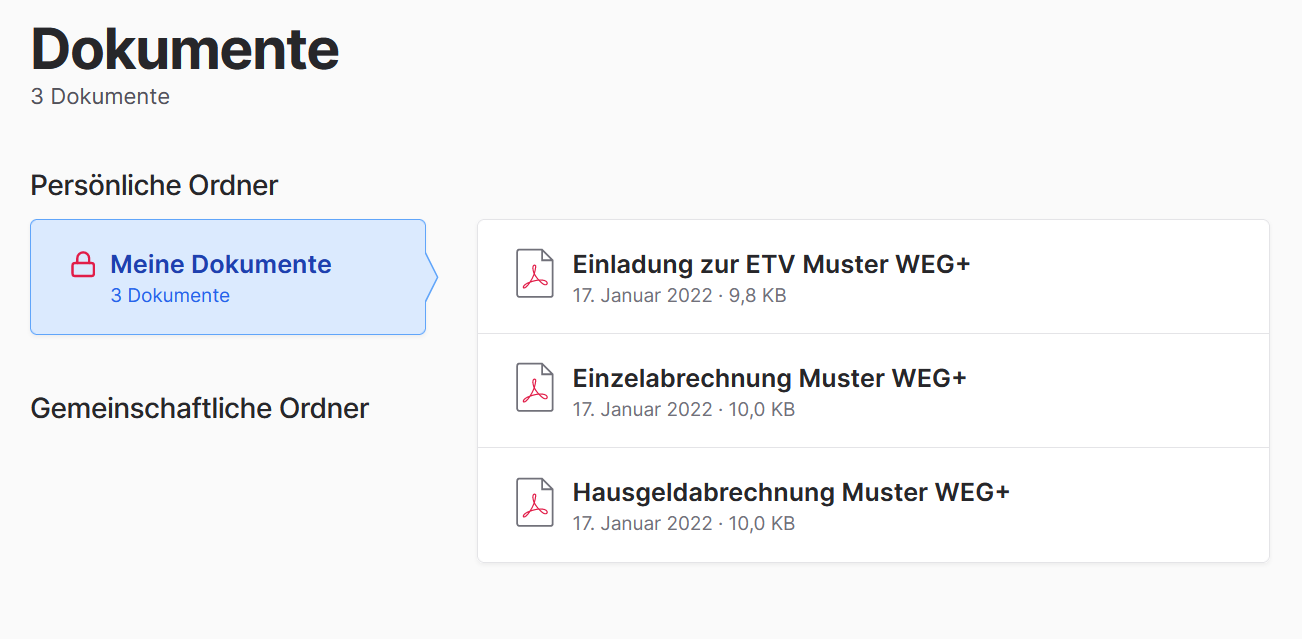This screenshot has width=1302, height=639.
Task: Click the file size of Einzelabrechnung document
Action: pos(761,410)
